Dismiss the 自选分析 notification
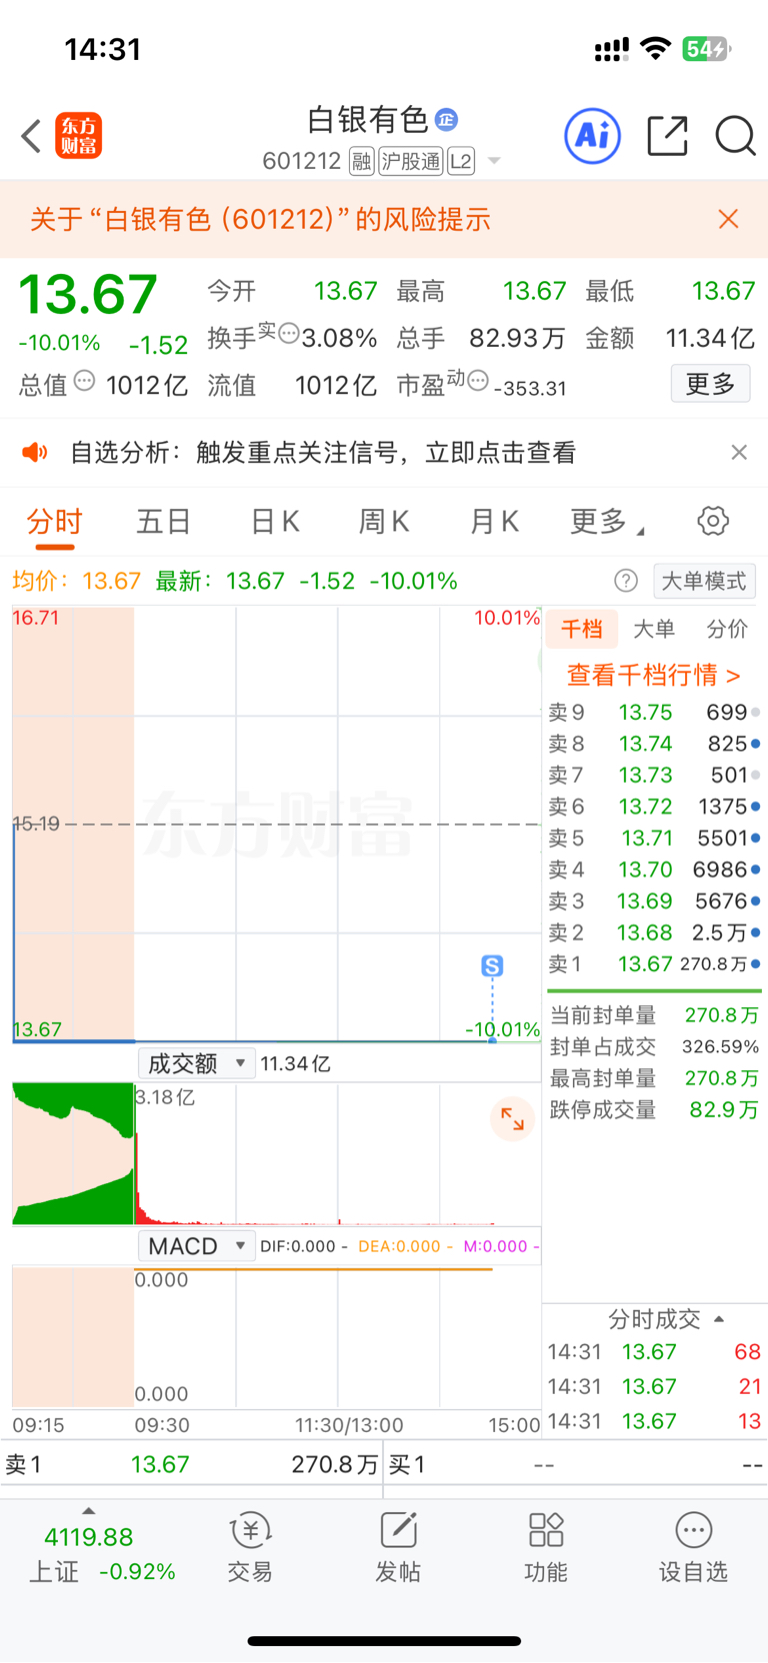 coord(739,452)
